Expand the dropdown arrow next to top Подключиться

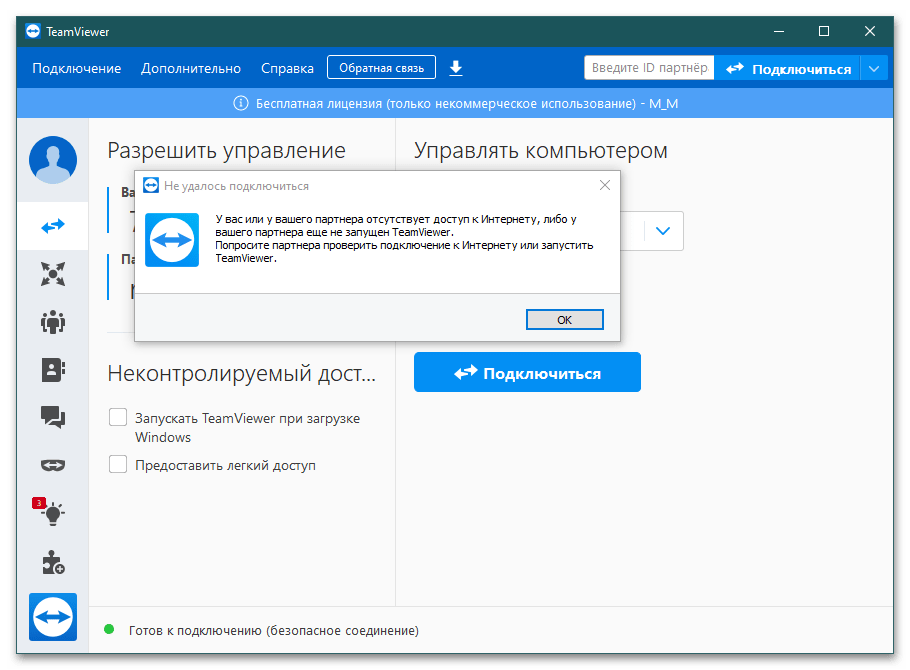[874, 69]
